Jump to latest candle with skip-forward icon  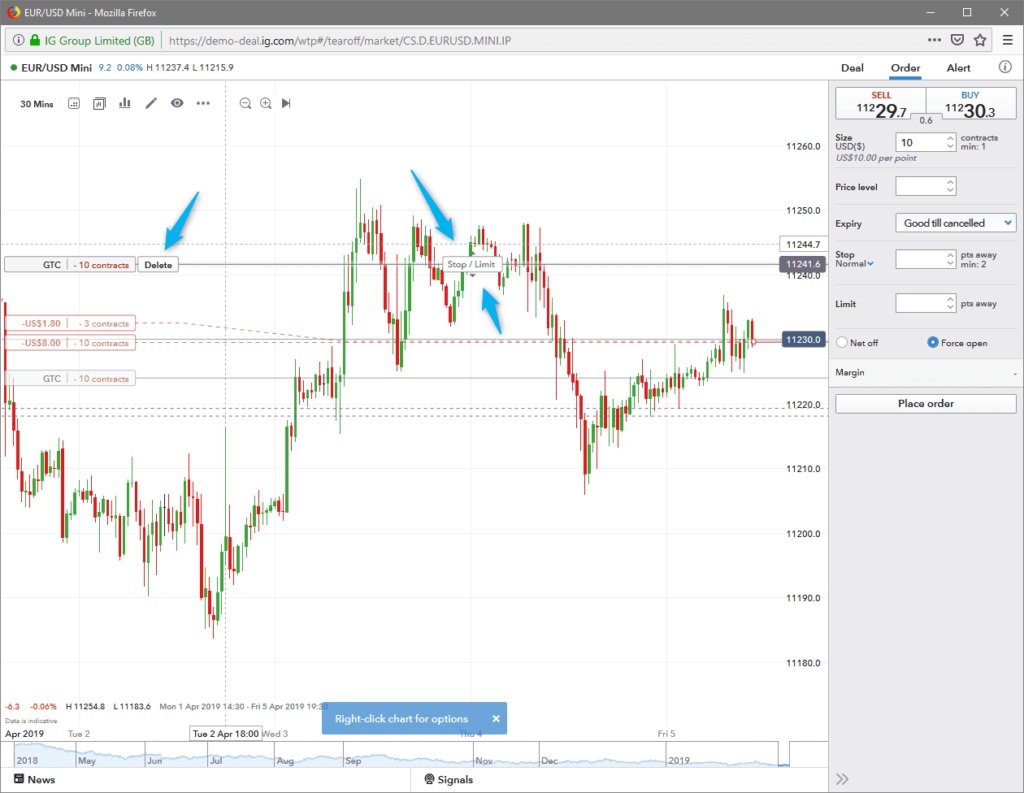coord(287,103)
